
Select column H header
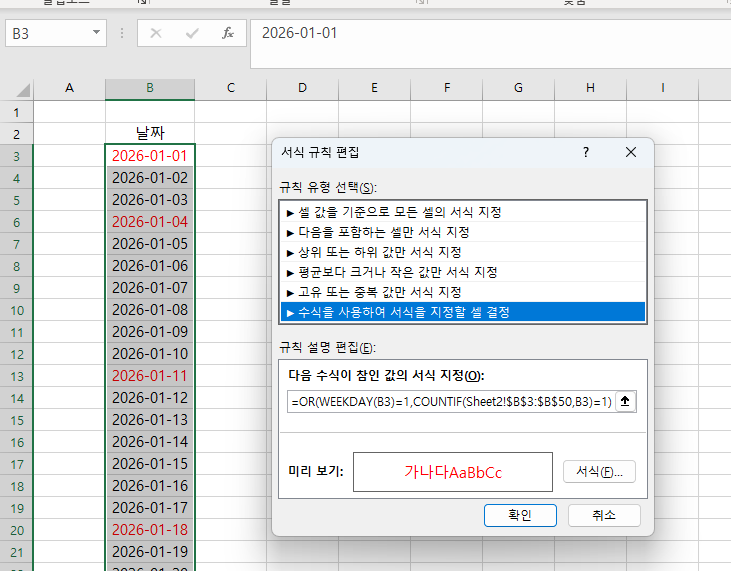click(590, 89)
